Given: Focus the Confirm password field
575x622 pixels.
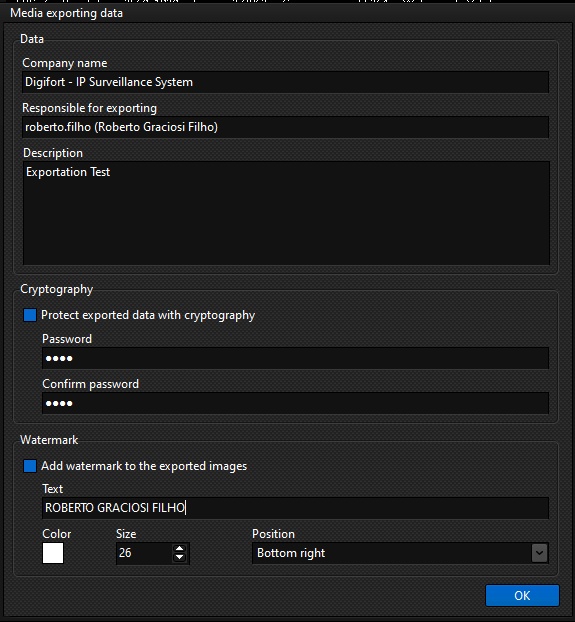Looking at the screenshot, I should click(295, 403).
